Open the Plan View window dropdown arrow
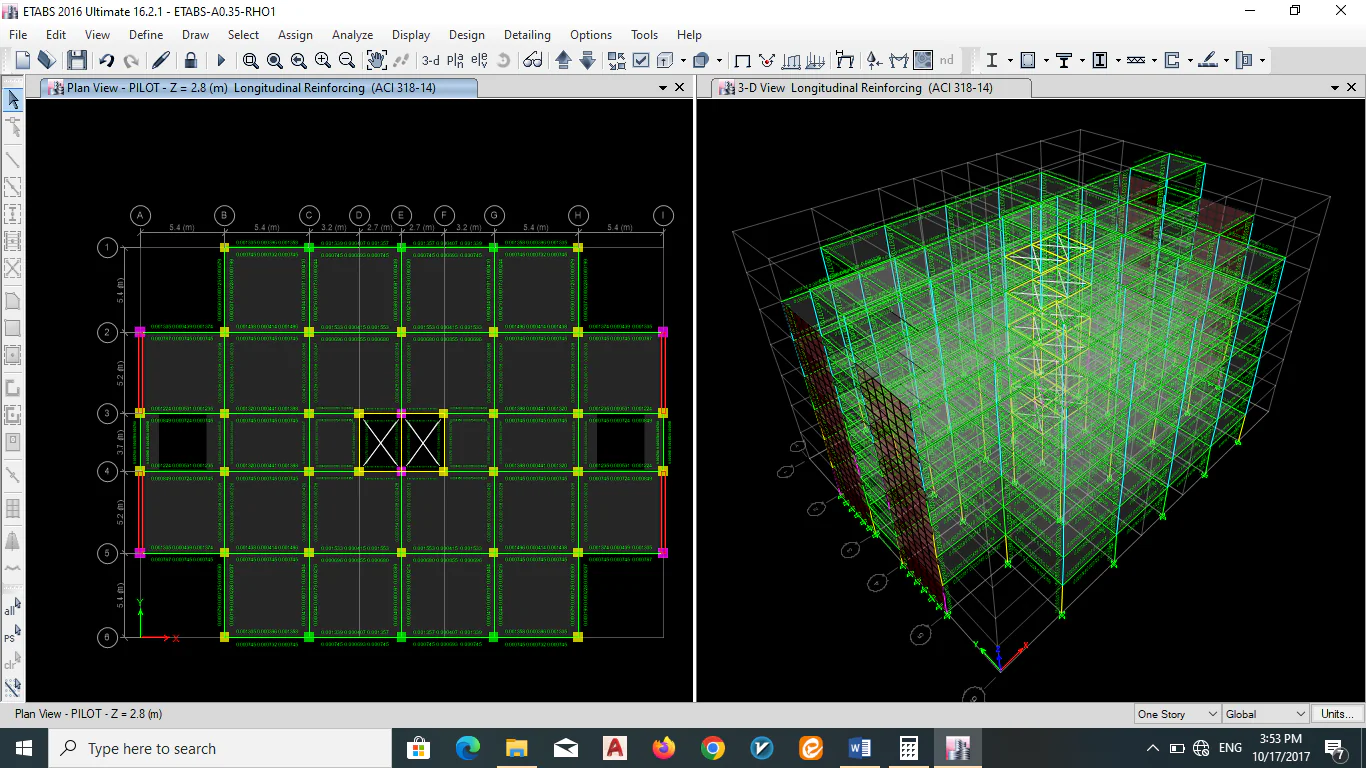The image size is (1366, 768). pyautogui.click(x=663, y=88)
